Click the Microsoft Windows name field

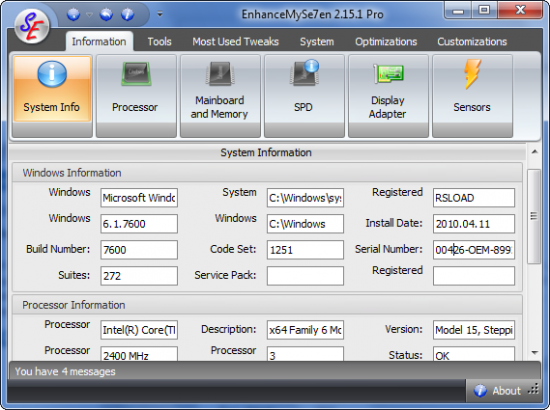coord(139,198)
